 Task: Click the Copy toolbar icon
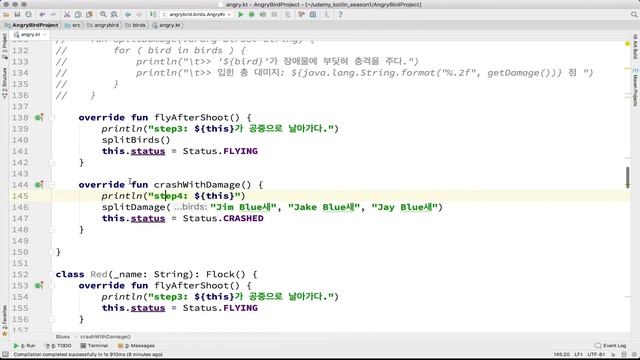pyautogui.click(x=78, y=14)
